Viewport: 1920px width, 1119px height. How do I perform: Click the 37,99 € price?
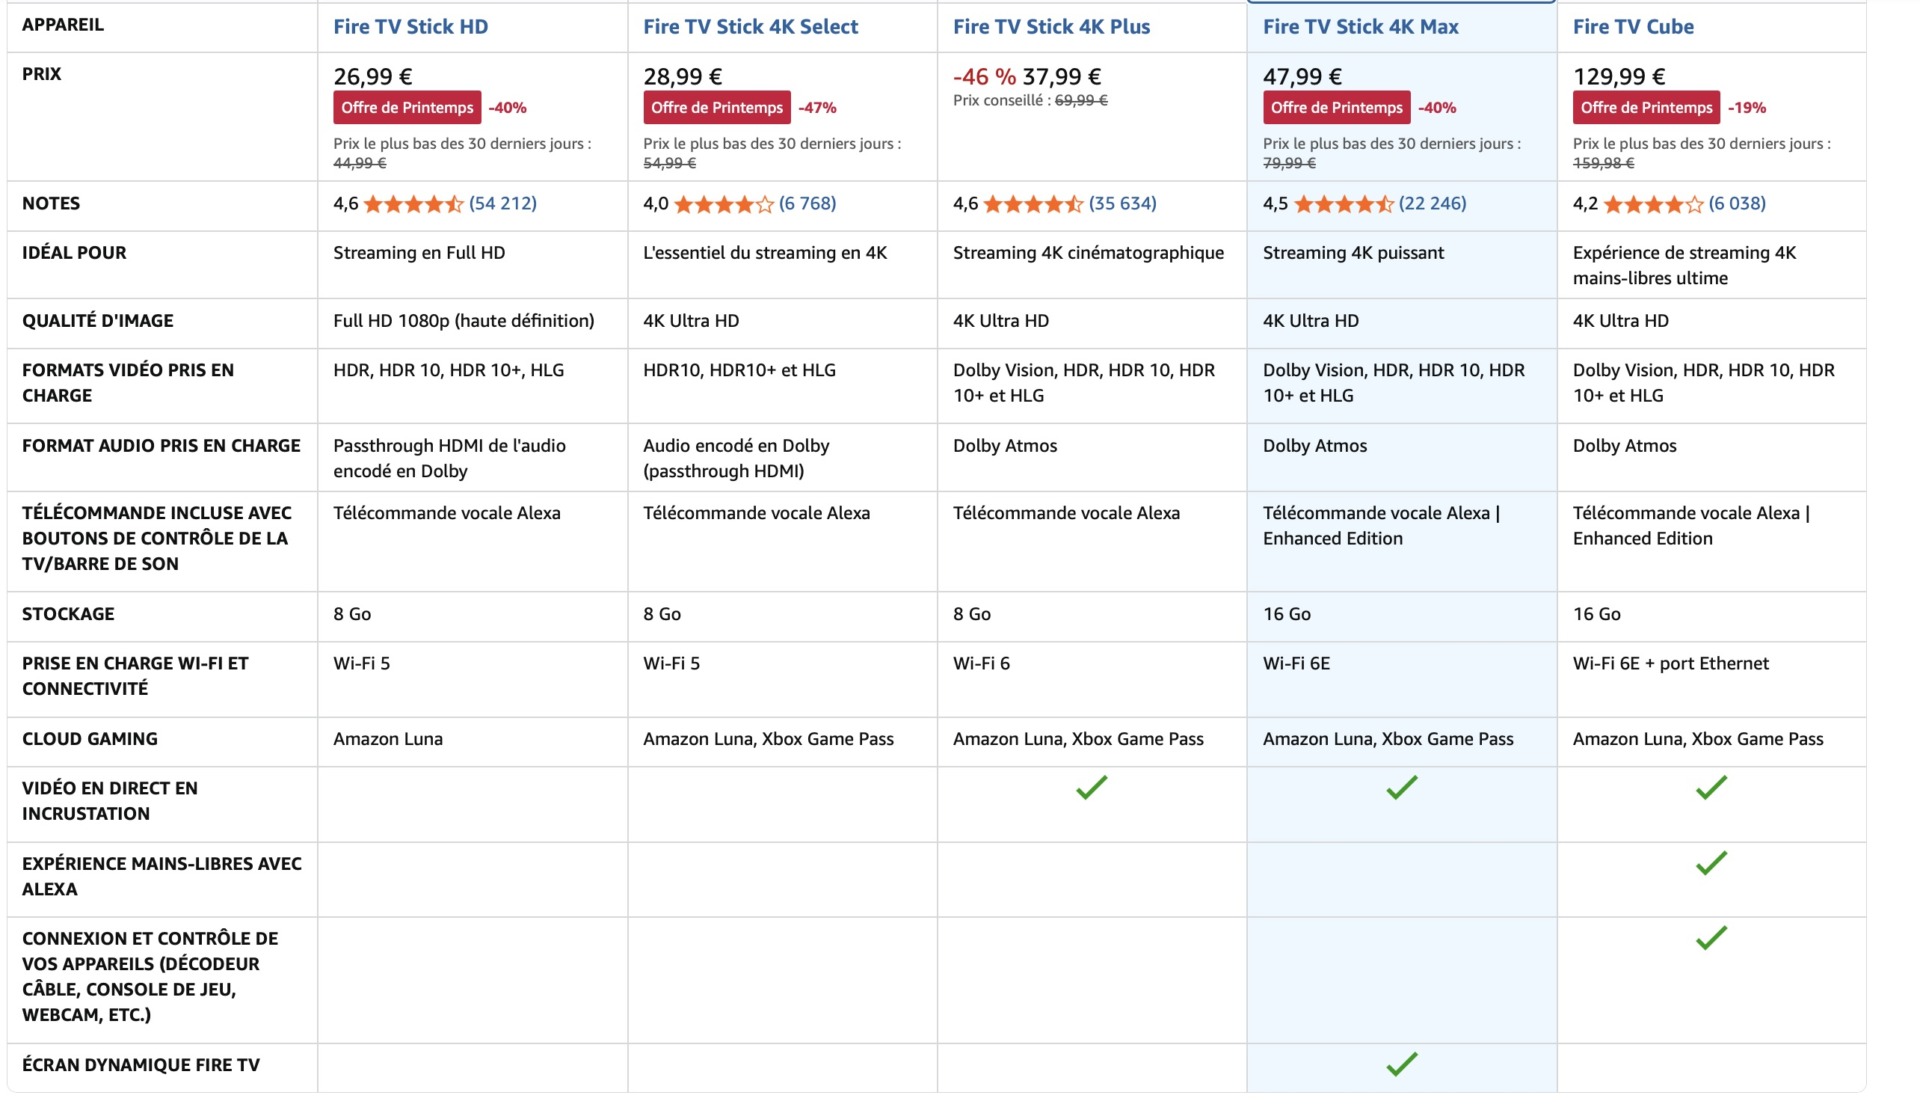[1062, 77]
